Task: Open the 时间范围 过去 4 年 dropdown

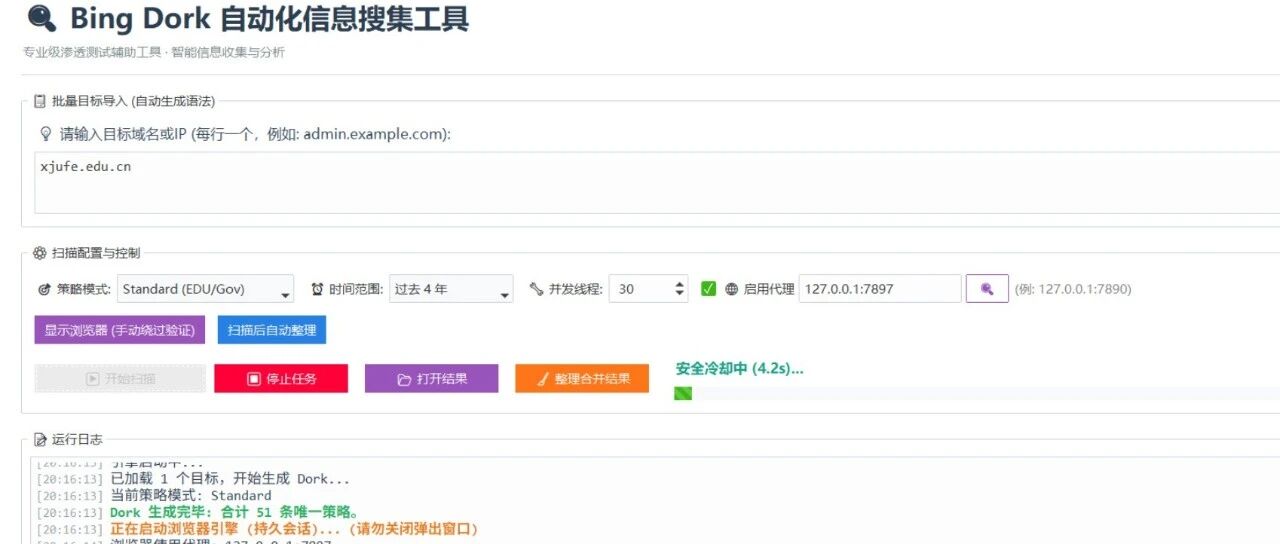Action: [451, 289]
